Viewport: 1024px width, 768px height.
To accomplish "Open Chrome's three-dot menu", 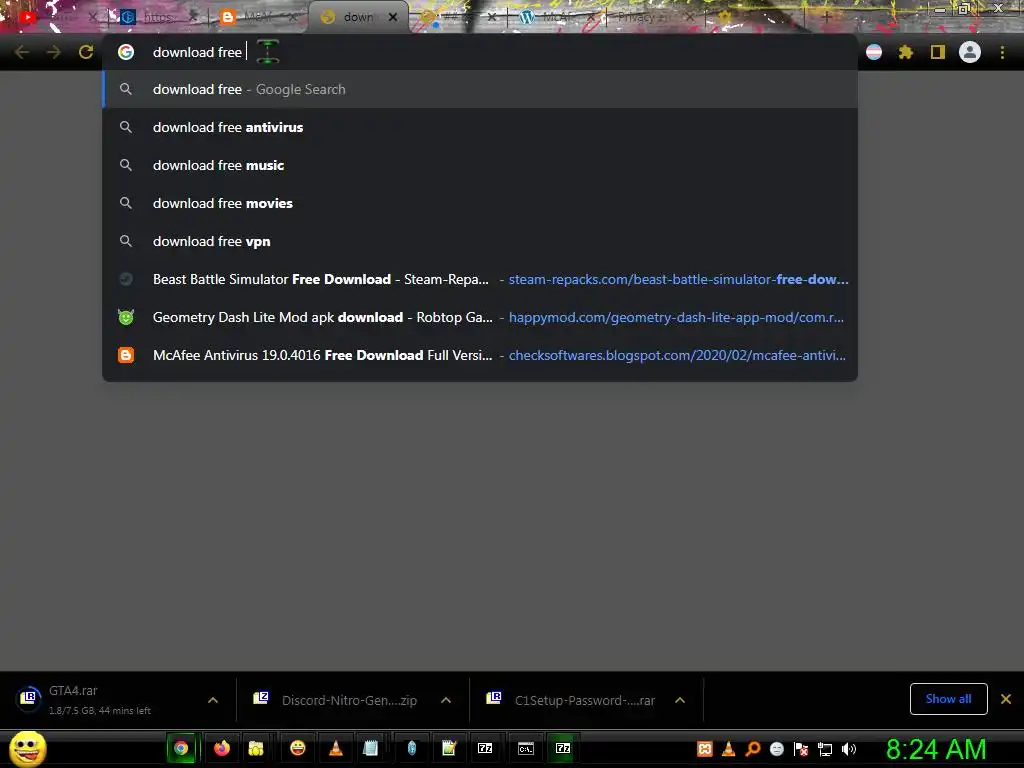I will tap(1002, 52).
